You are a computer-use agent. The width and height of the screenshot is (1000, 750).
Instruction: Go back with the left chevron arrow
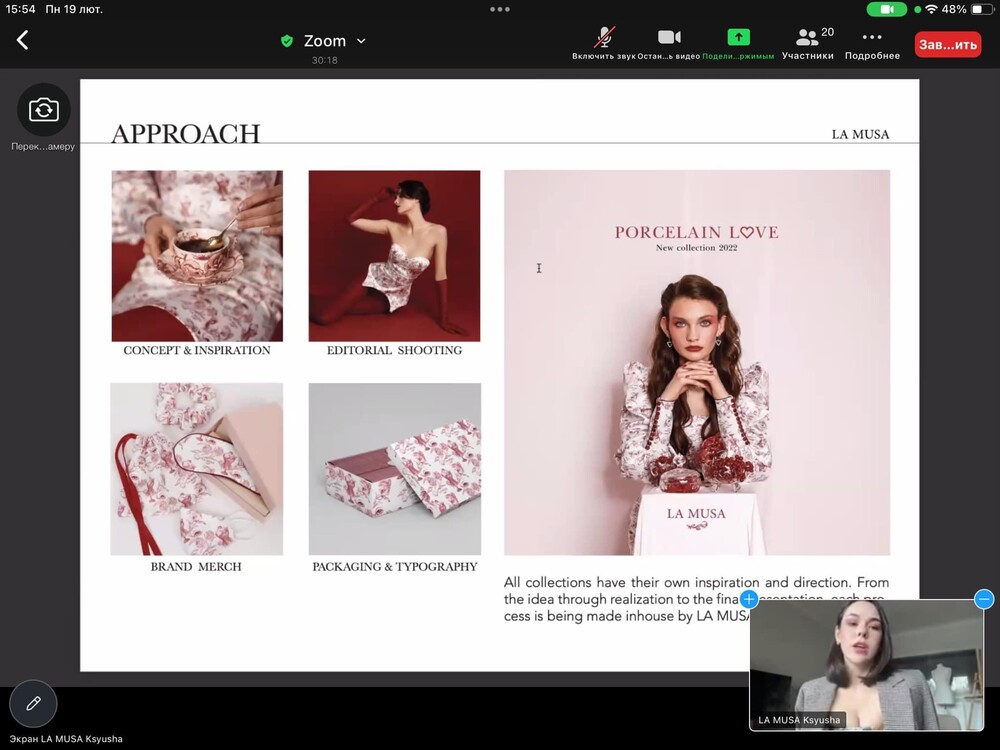[x=22, y=40]
